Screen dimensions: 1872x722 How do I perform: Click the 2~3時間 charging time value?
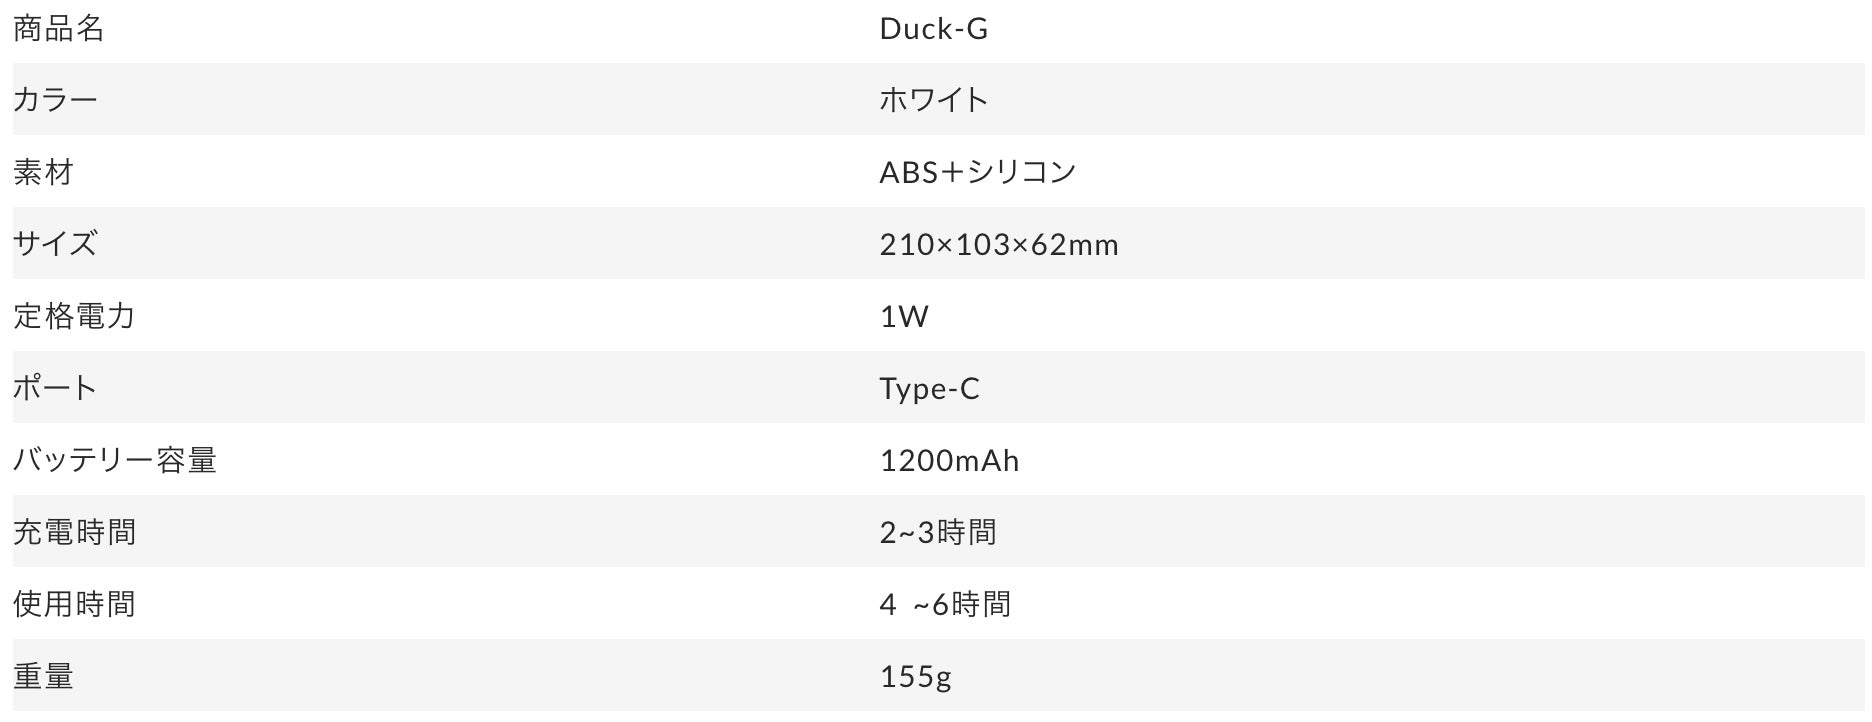pos(938,532)
